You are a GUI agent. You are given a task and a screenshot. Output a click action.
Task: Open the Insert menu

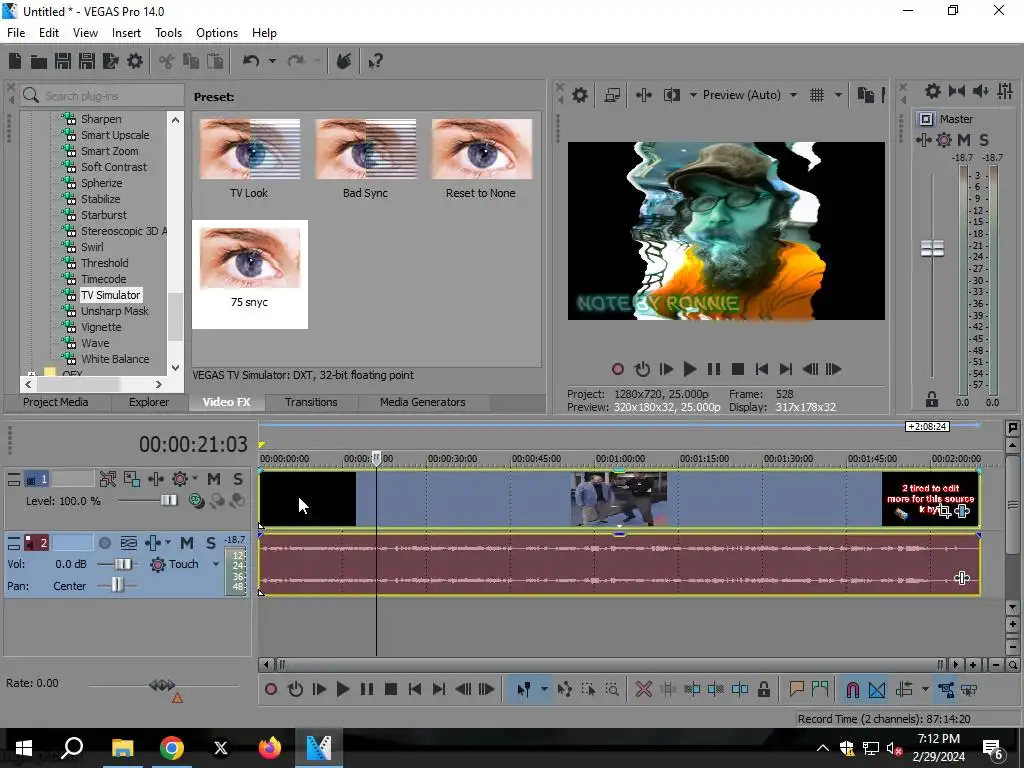pyautogui.click(x=126, y=33)
